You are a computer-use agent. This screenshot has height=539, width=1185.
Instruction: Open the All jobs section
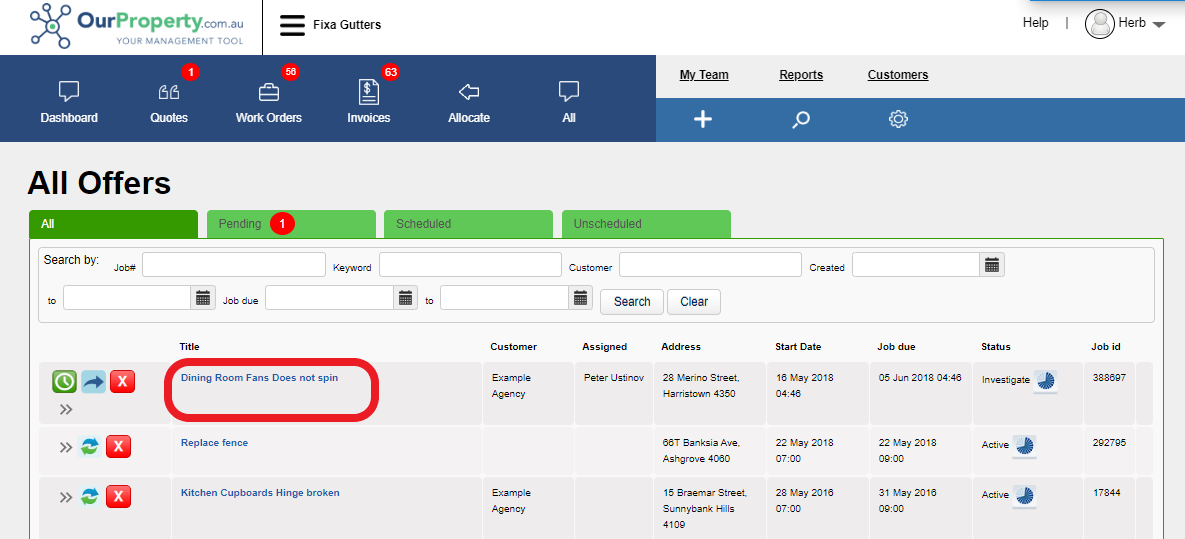(x=568, y=103)
